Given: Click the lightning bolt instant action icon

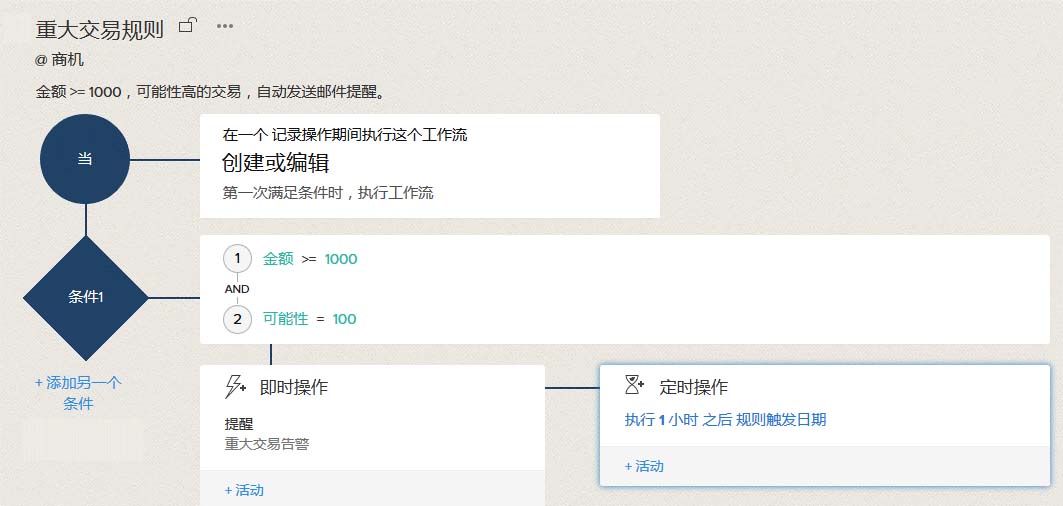Looking at the screenshot, I should tap(236, 387).
